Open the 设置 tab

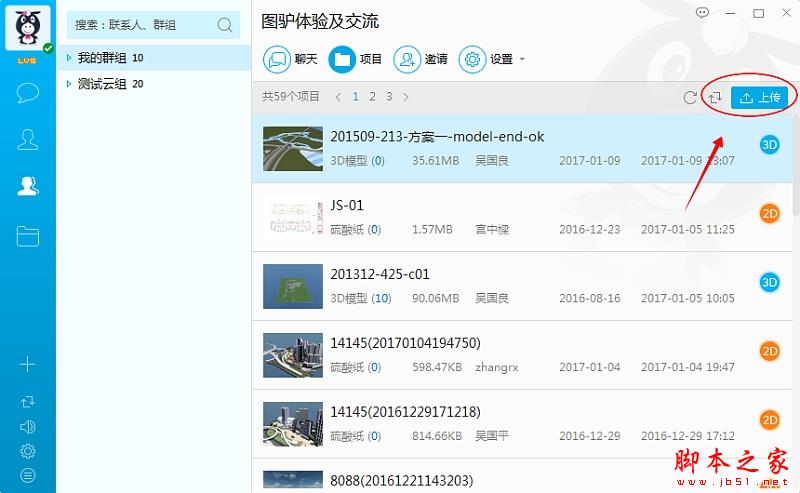click(x=486, y=59)
